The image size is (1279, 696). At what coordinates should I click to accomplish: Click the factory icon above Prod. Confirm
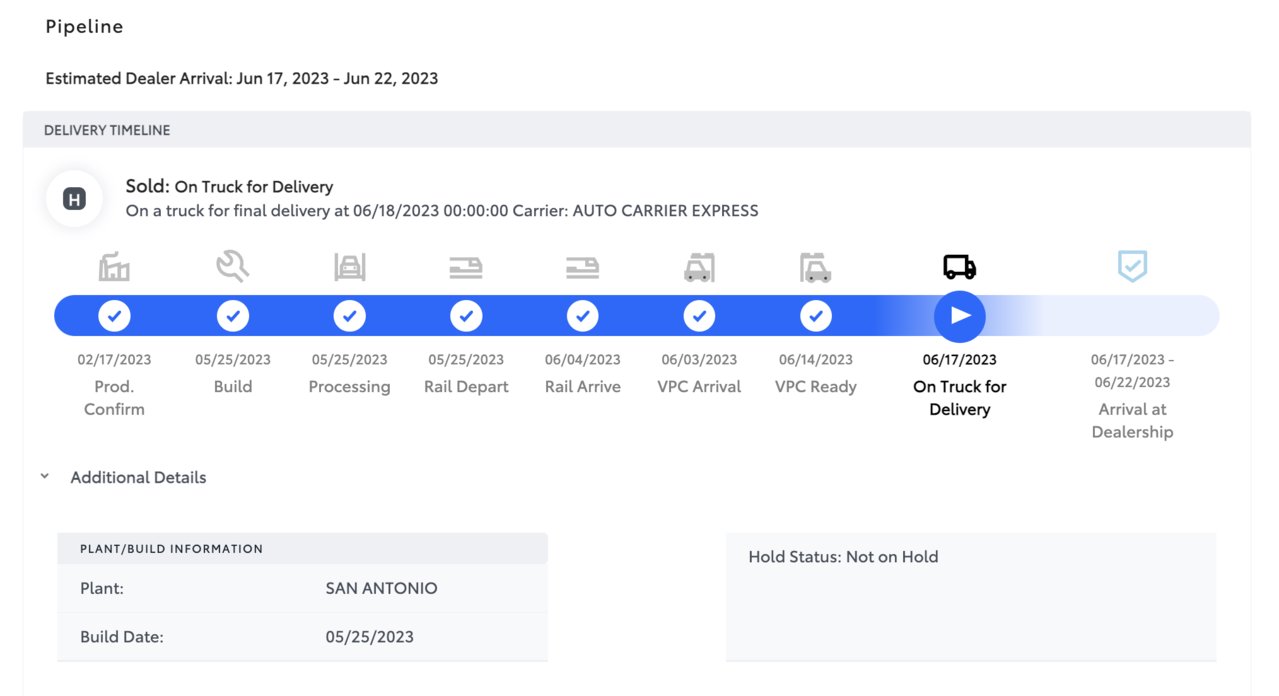point(114,267)
